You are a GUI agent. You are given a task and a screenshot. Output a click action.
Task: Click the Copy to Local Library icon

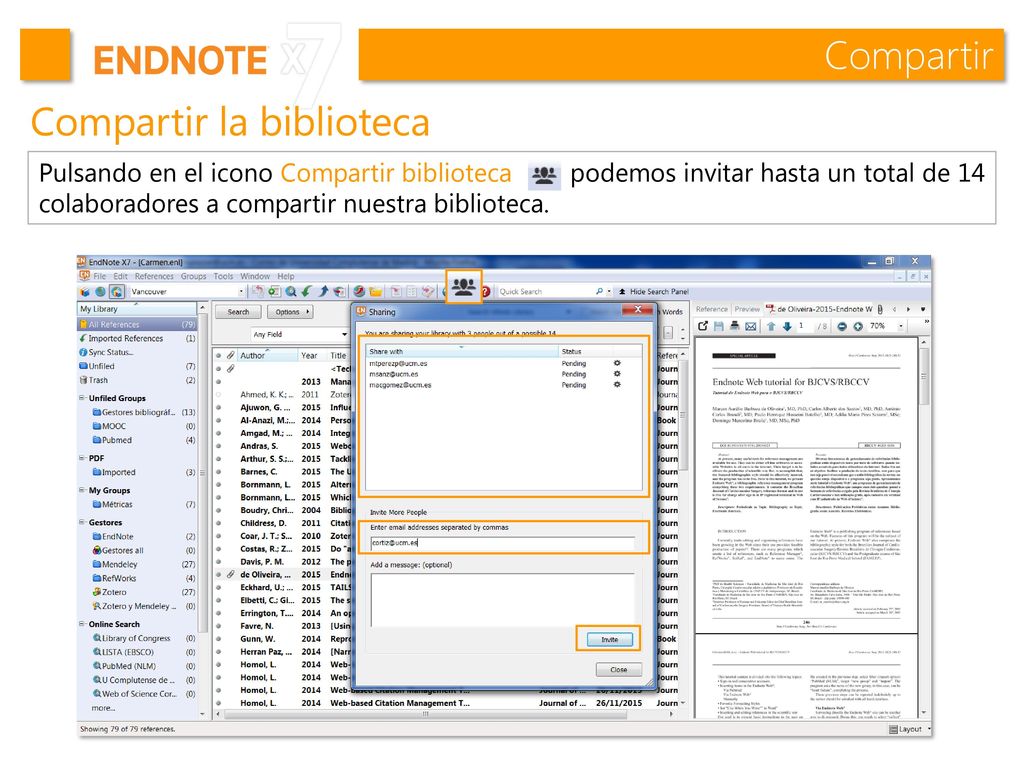pyautogui.click(x=258, y=292)
